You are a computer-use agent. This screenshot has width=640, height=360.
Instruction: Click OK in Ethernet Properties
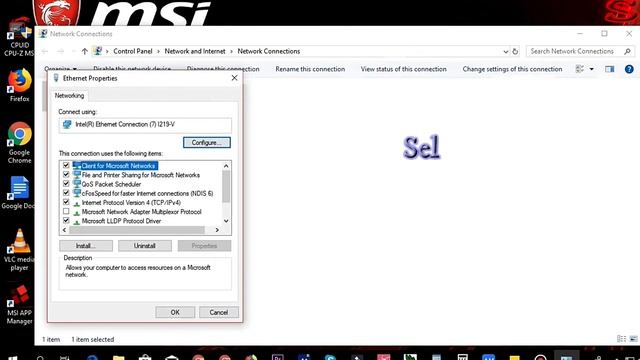click(175, 312)
